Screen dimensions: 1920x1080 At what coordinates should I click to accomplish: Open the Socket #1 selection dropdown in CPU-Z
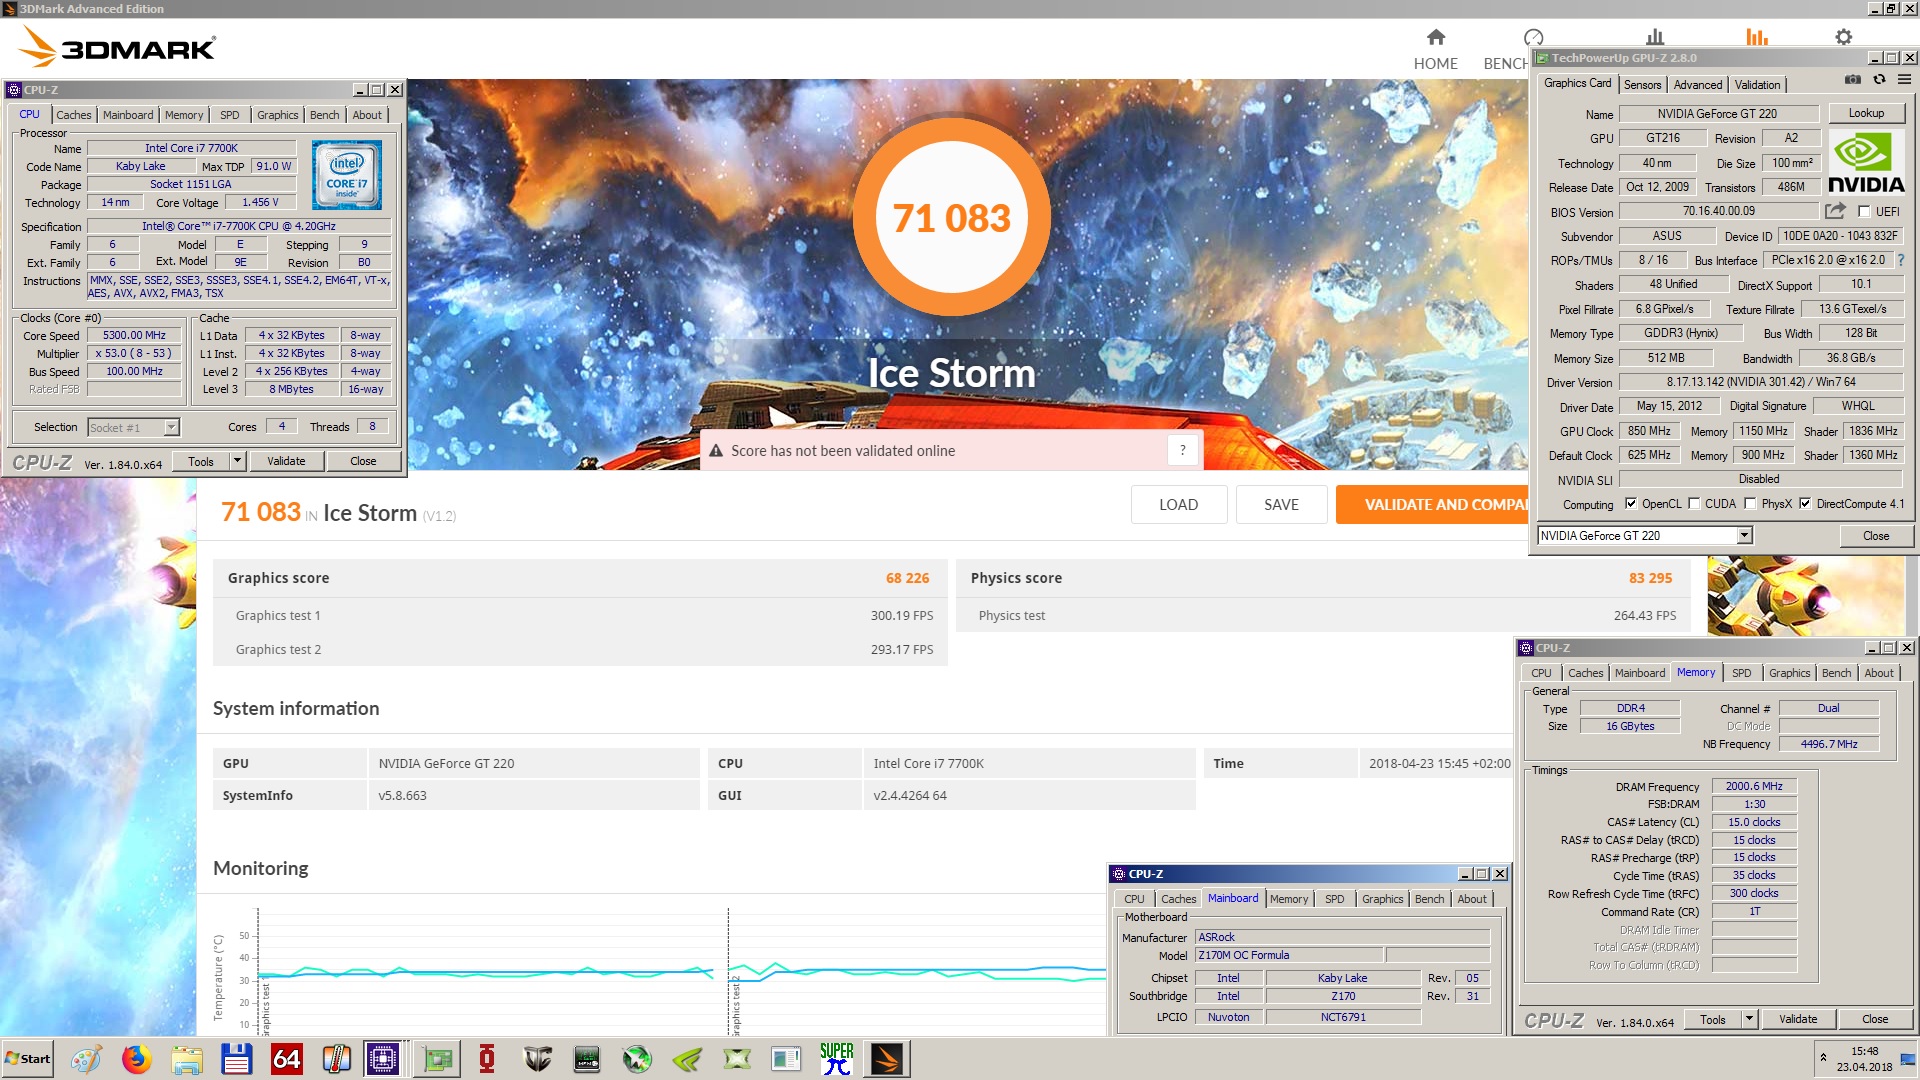click(x=172, y=428)
